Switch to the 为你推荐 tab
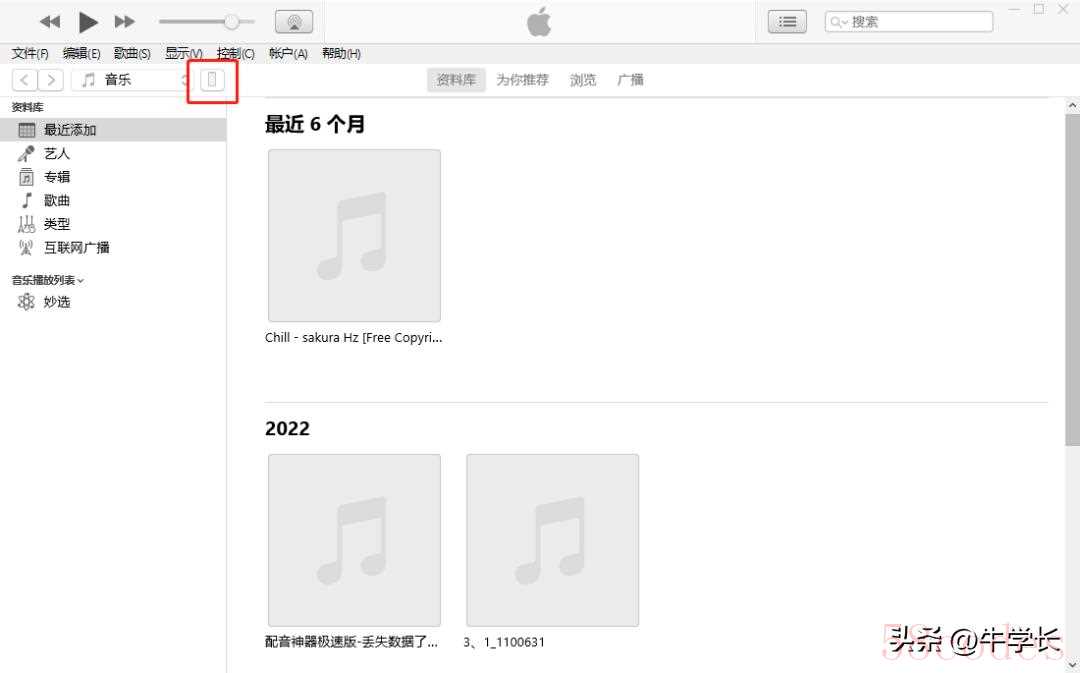Viewport: 1080px width, 673px height. pos(523,80)
